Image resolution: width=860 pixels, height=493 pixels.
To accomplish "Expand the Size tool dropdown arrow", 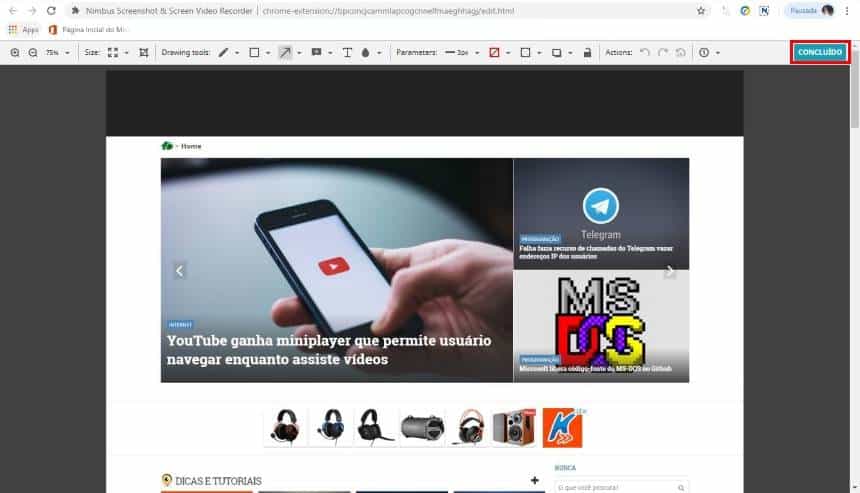I will coord(126,53).
